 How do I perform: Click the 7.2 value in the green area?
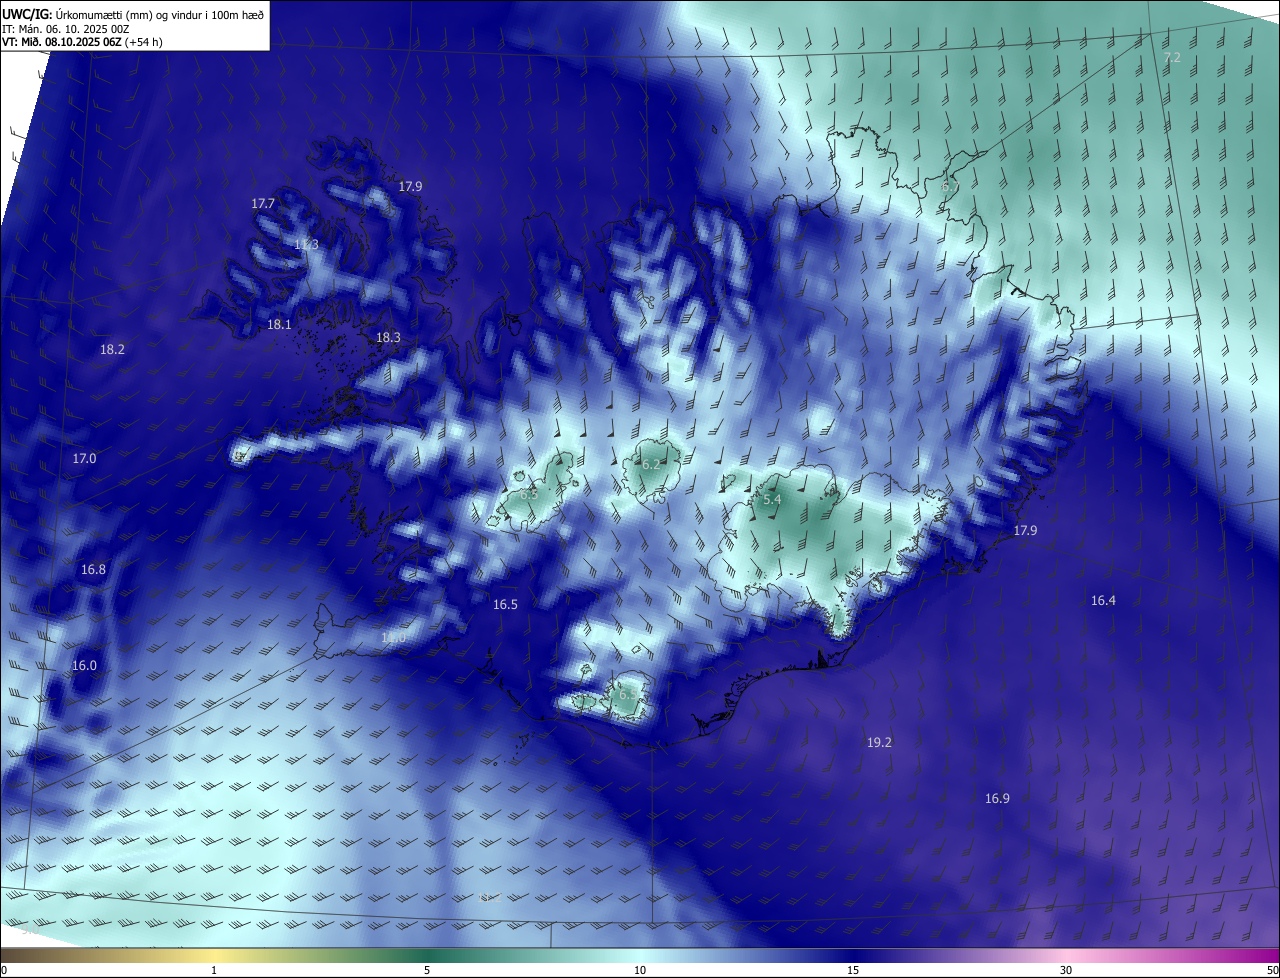(x=1173, y=58)
